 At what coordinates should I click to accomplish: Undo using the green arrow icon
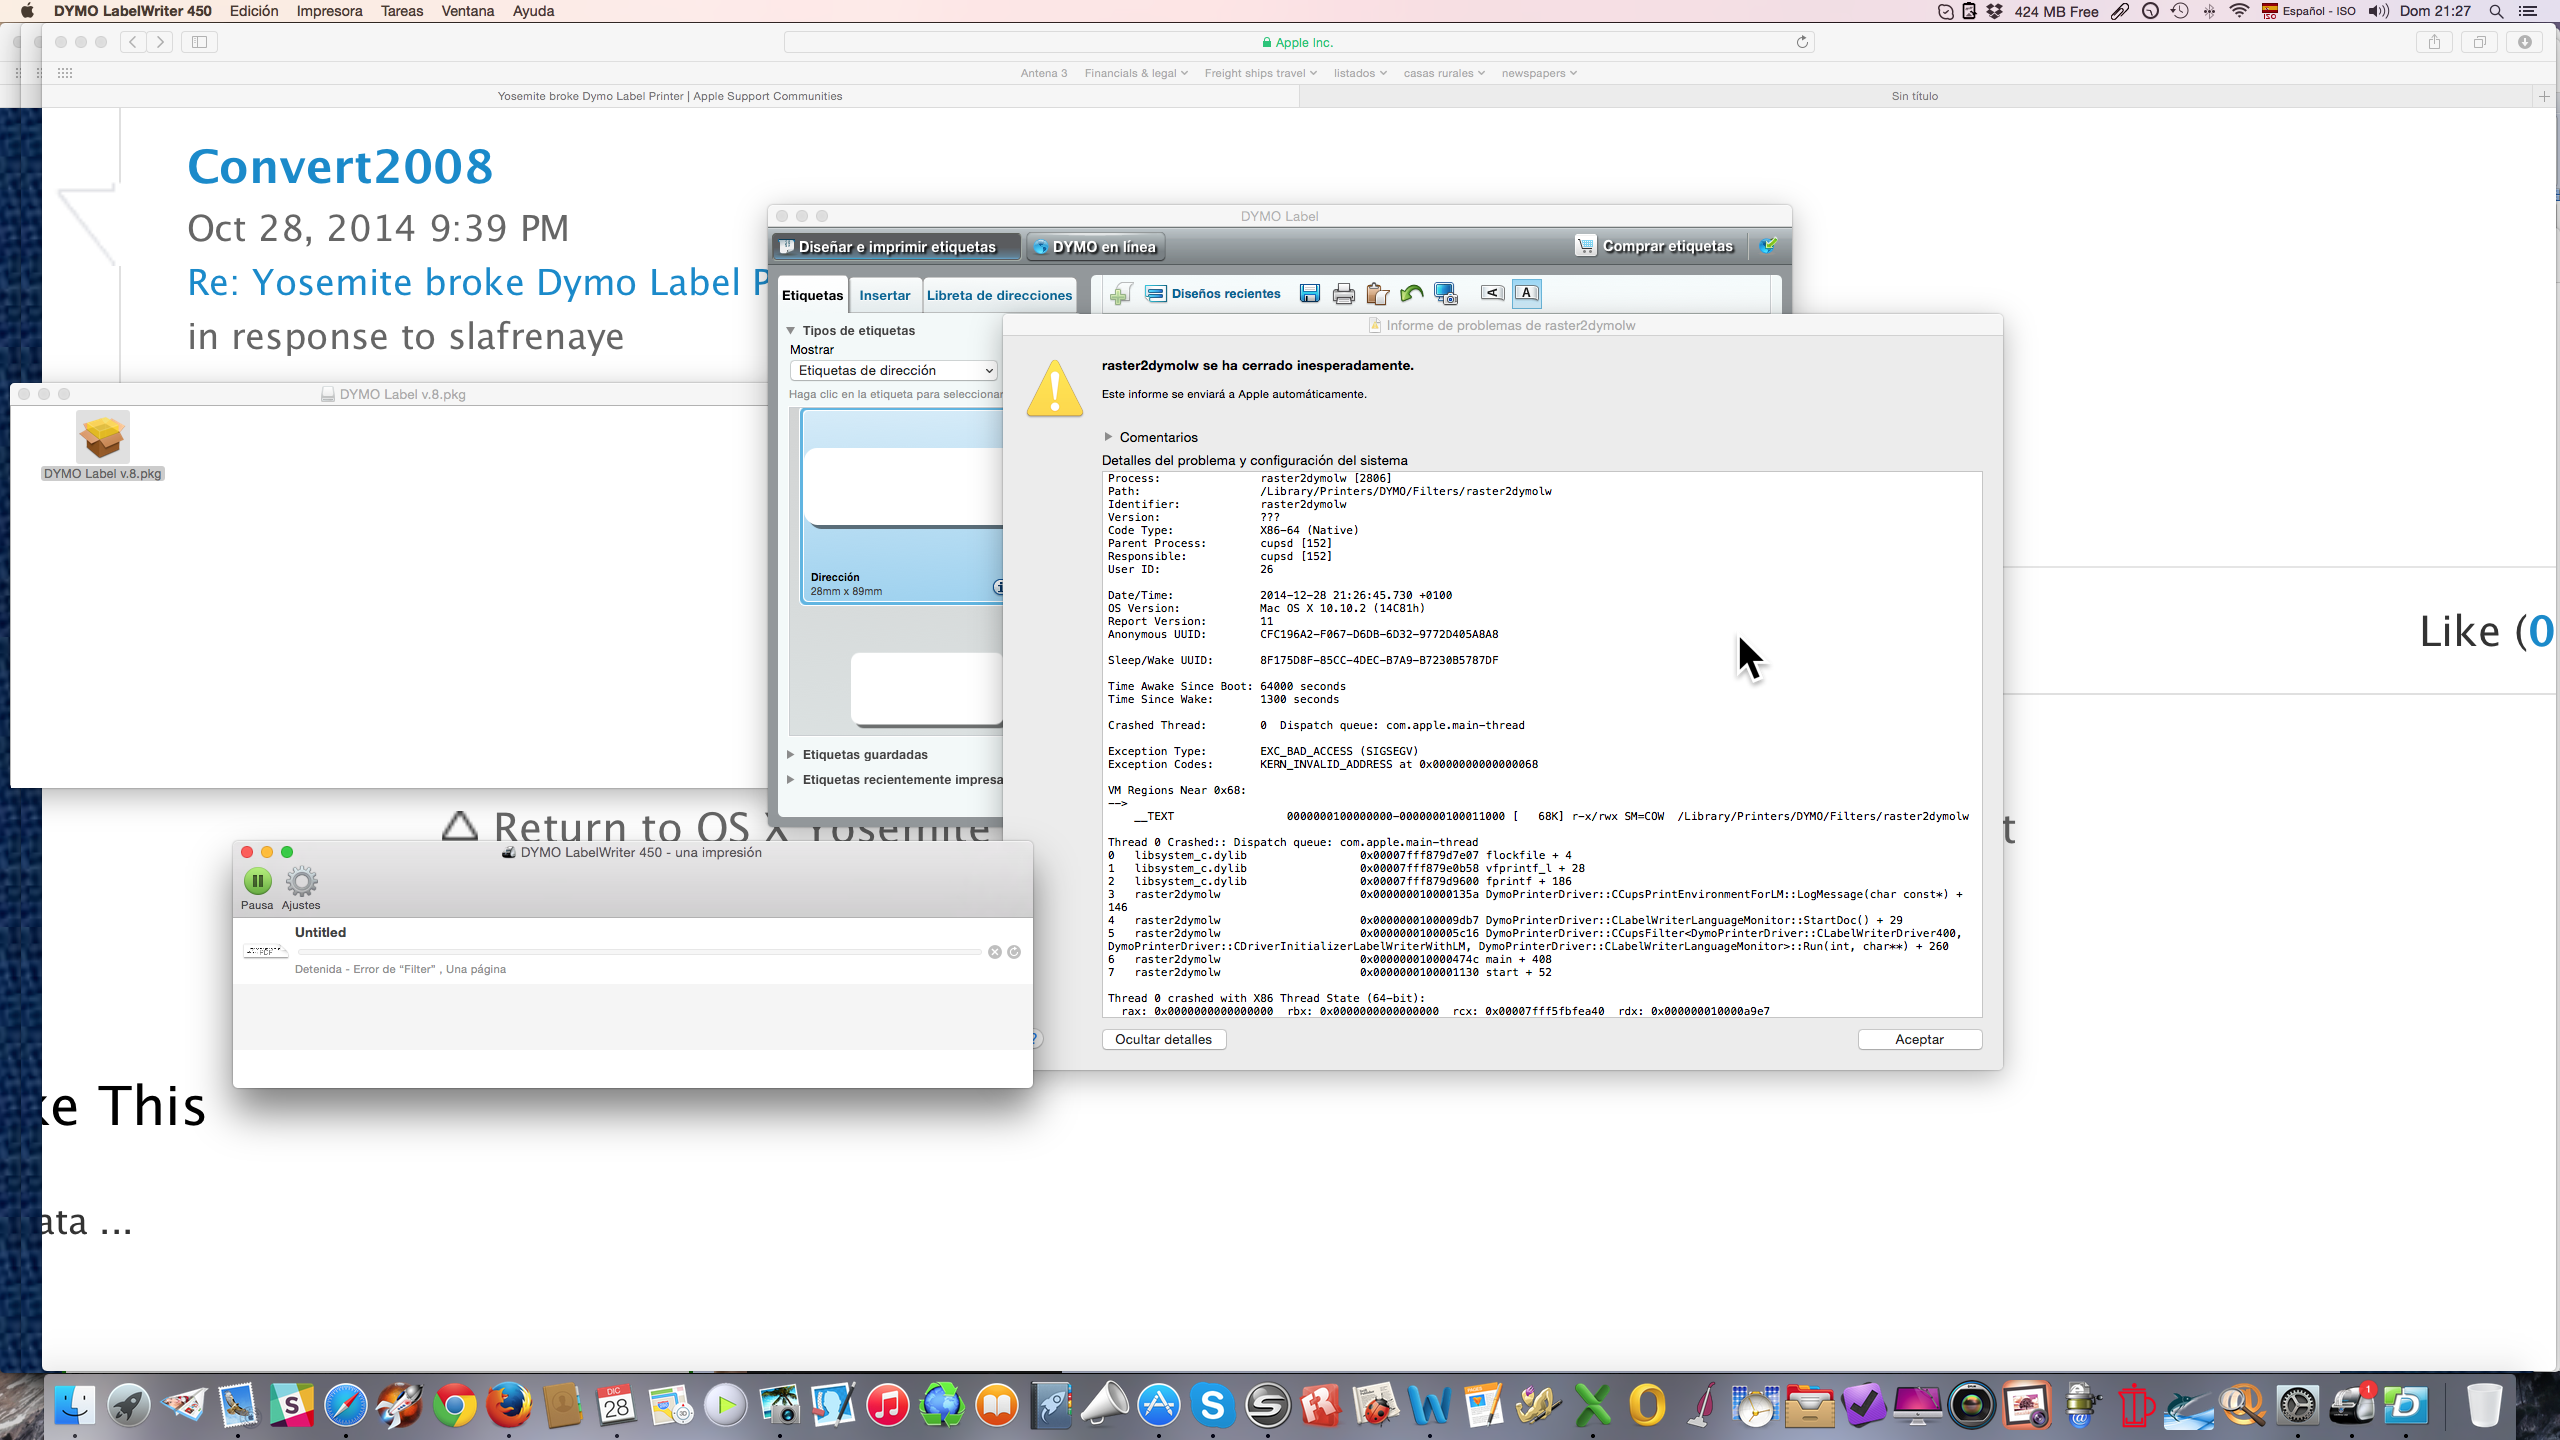pyautogui.click(x=1411, y=294)
